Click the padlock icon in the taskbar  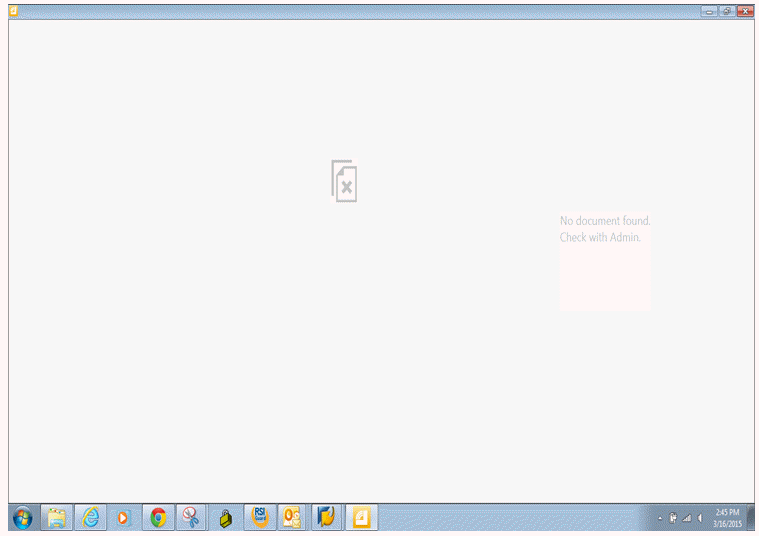[x=226, y=518]
